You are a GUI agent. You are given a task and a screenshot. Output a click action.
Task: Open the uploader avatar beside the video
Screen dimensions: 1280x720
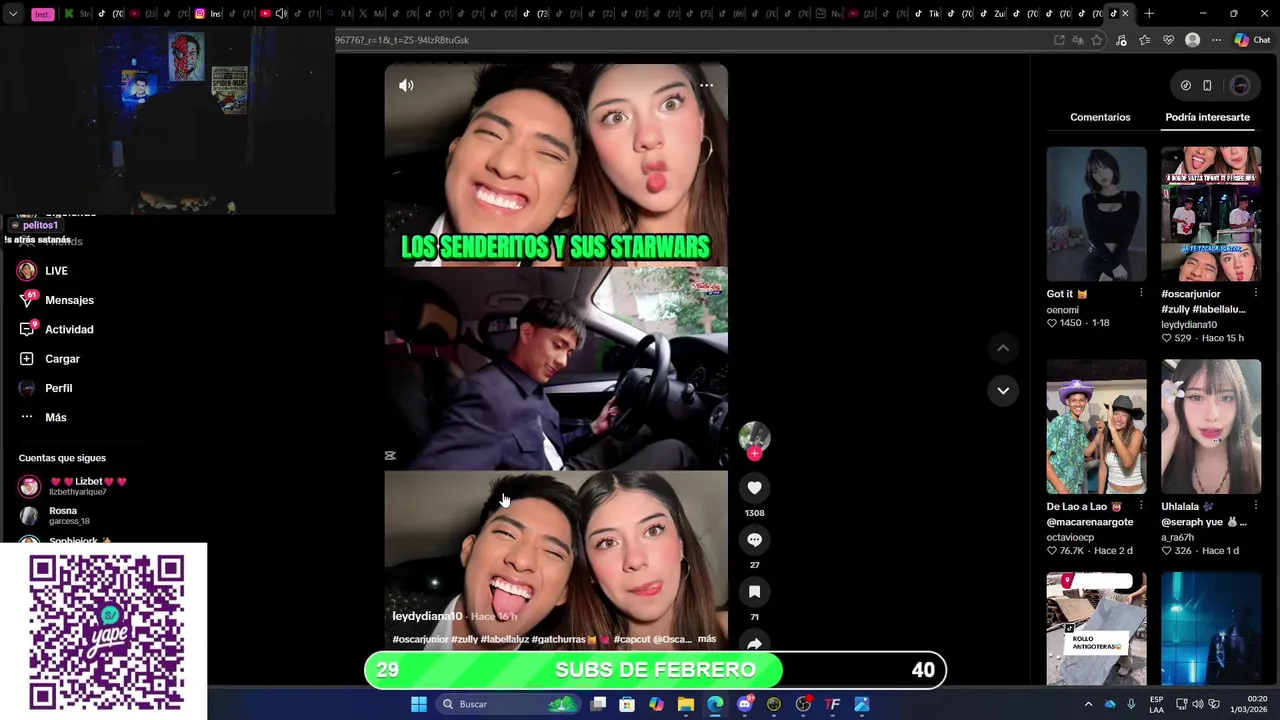754,437
